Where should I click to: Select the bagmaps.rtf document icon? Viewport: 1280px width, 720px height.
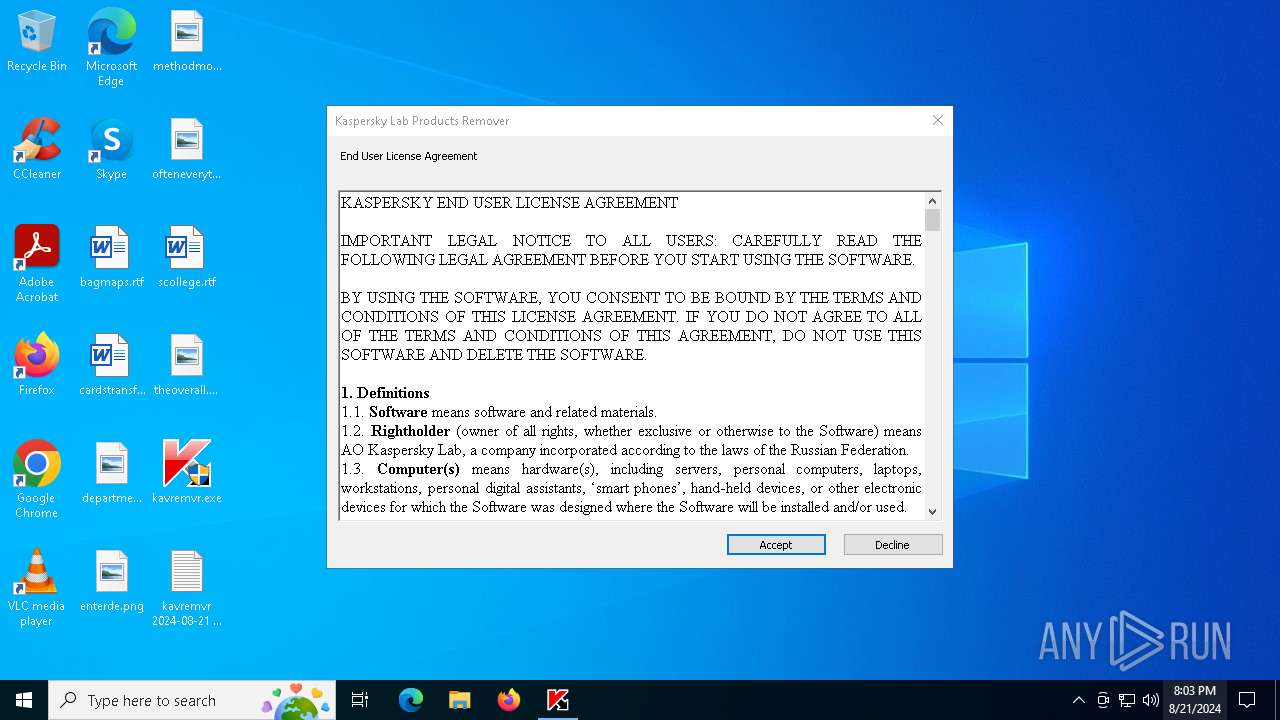111,258
